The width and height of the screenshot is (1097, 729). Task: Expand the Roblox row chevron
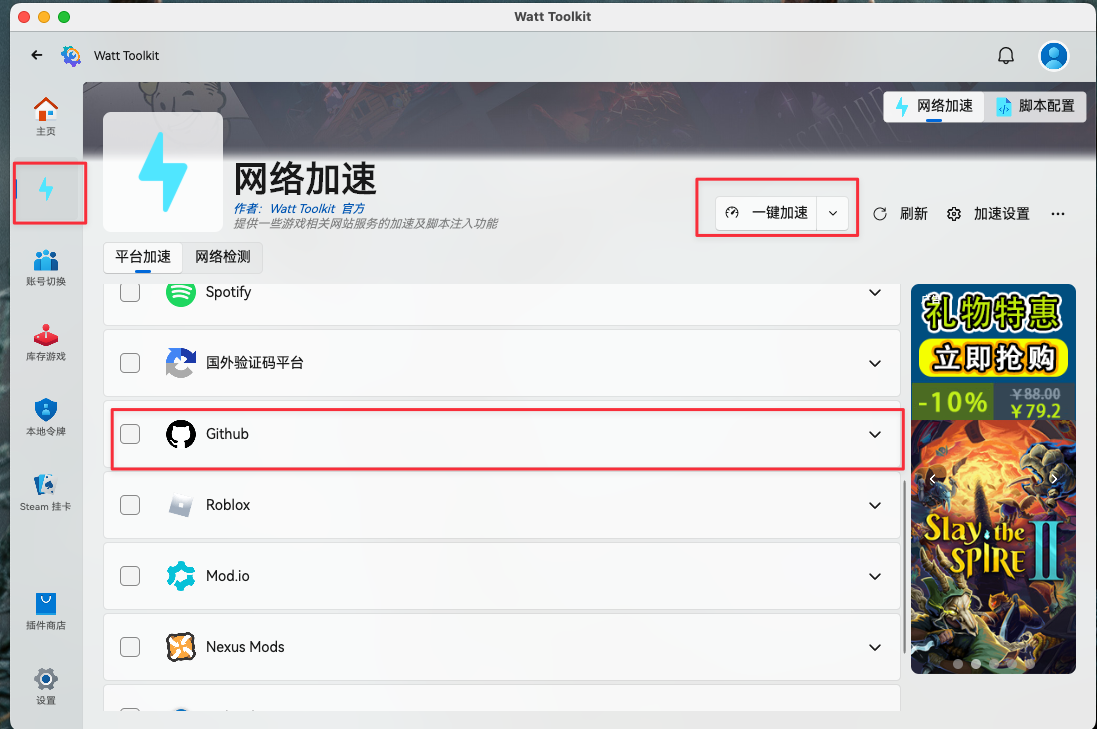point(875,505)
